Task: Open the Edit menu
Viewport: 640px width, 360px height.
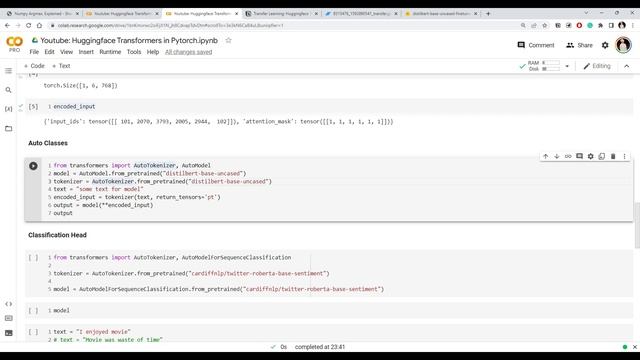Action: click(49, 52)
